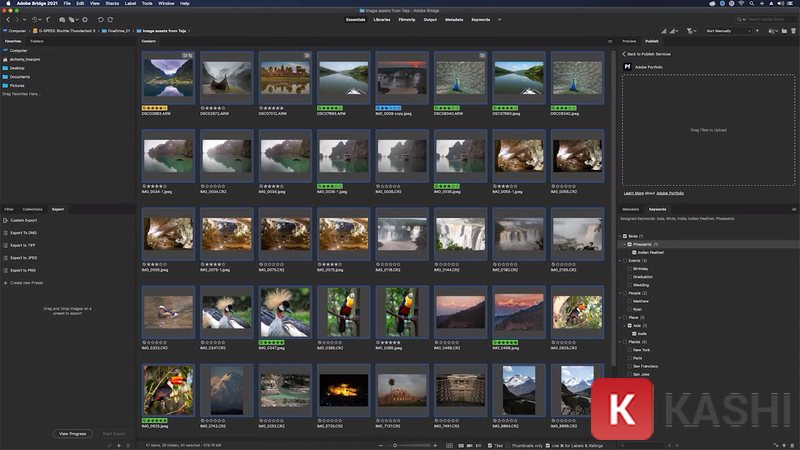Screen dimensions: 800x450
Task: Go Back to Publish Services
Action: [646, 54]
